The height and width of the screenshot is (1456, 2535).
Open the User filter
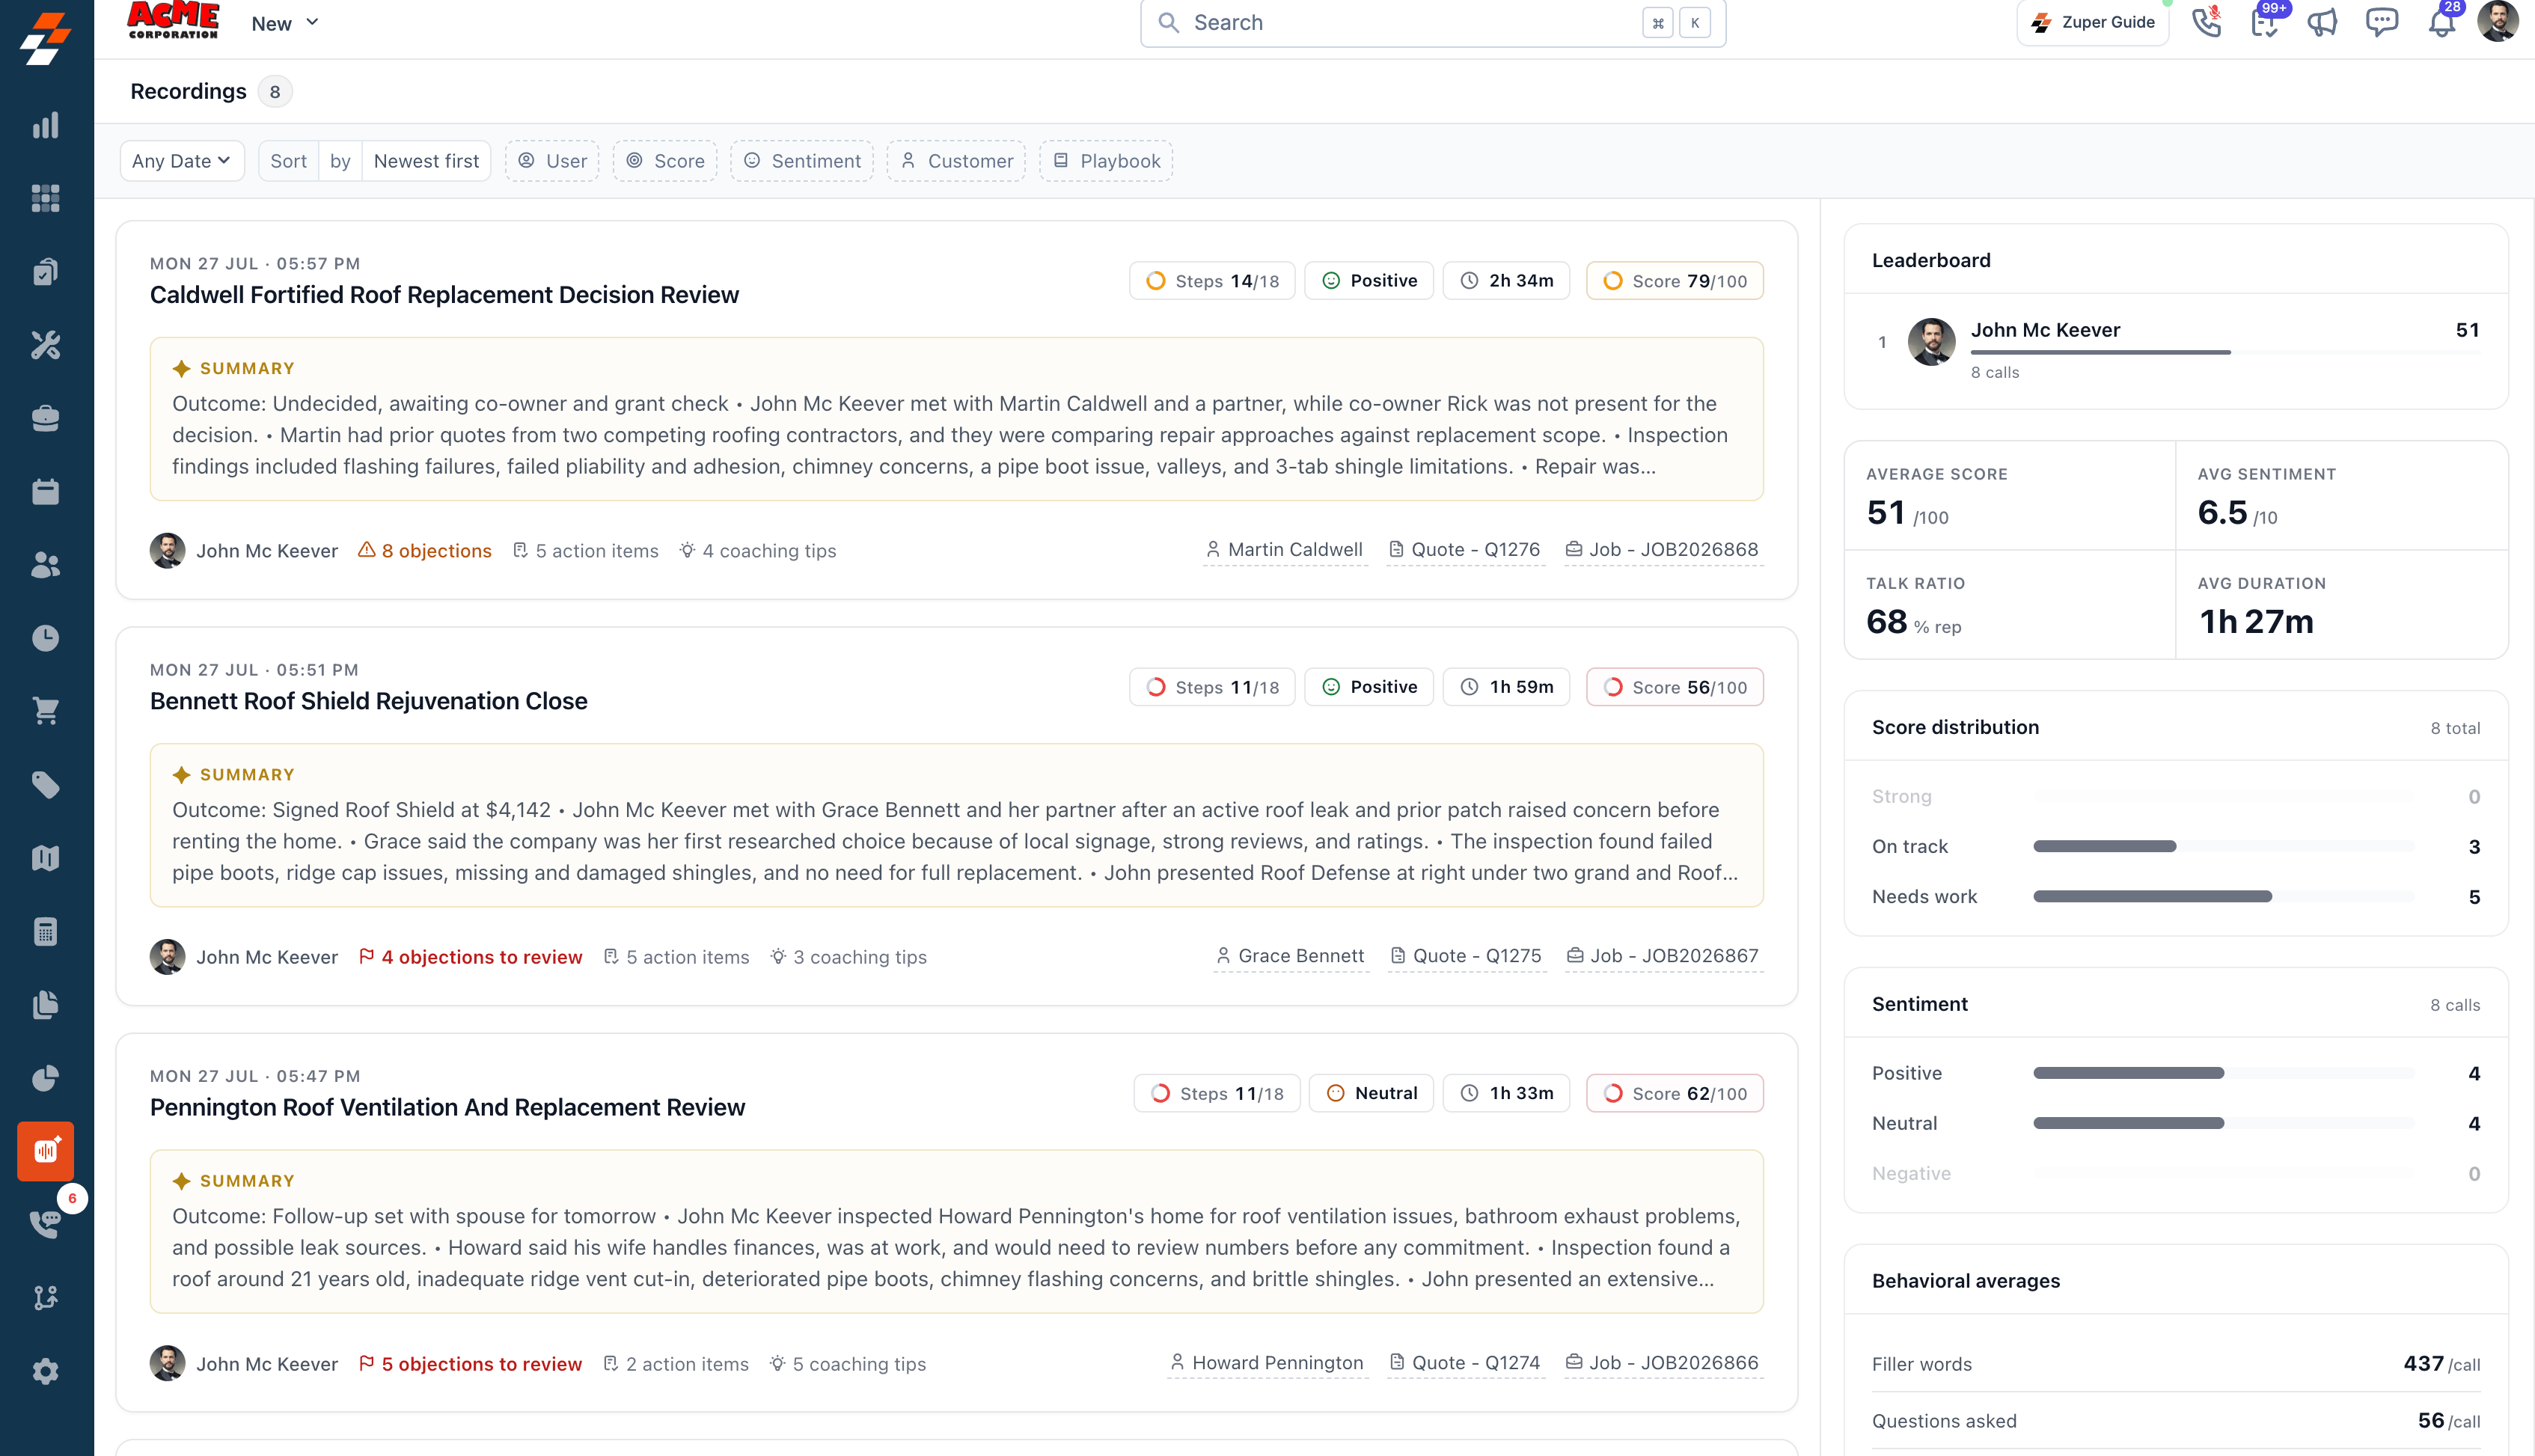pyautogui.click(x=552, y=161)
